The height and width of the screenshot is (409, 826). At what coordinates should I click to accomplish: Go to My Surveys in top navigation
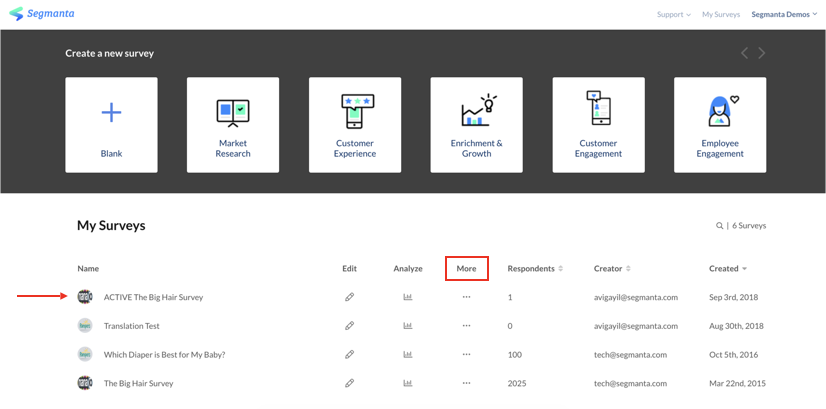pos(721,15)
